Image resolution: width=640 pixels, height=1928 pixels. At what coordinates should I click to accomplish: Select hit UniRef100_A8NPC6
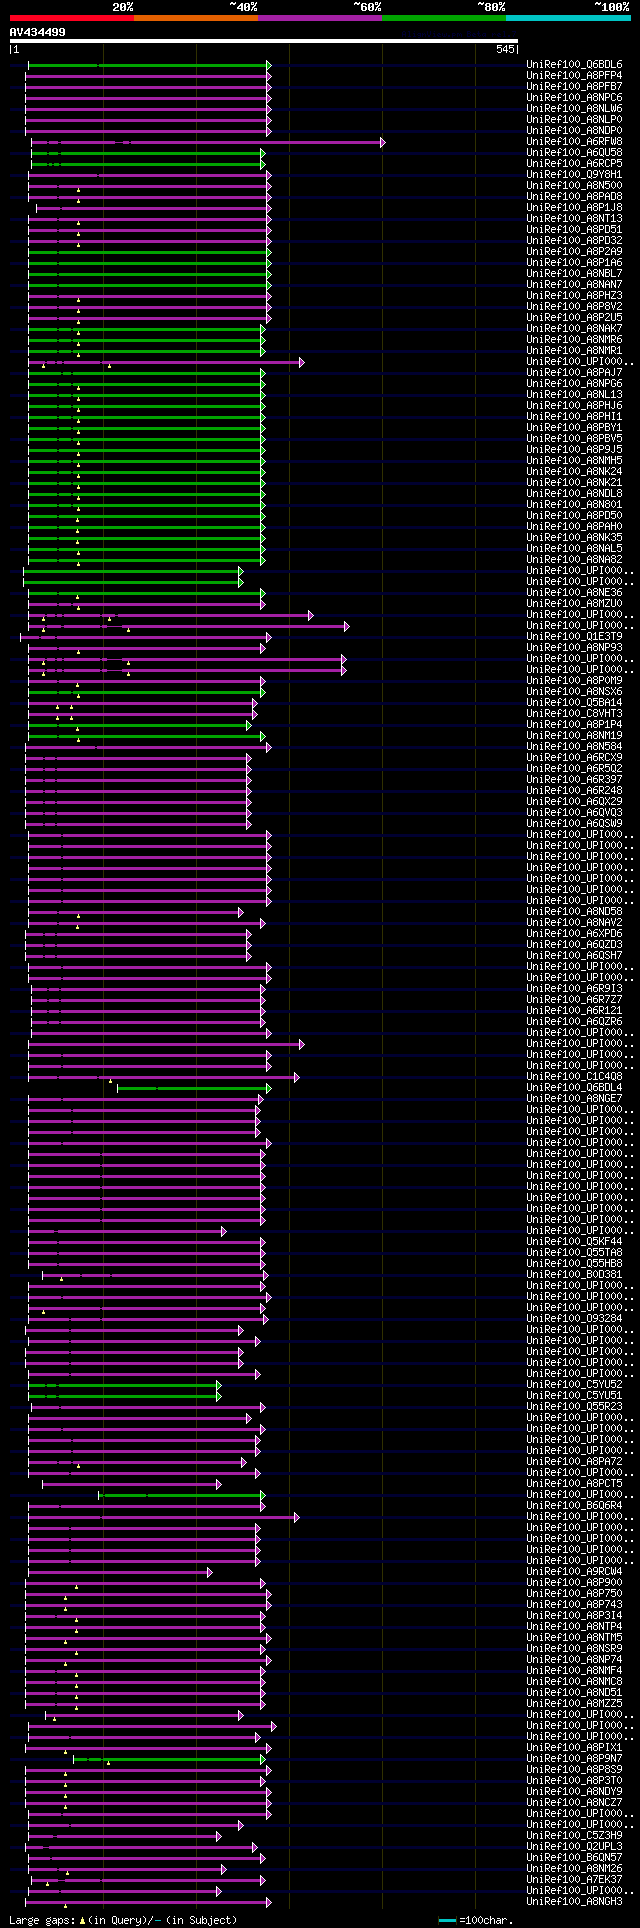[574, 97]
